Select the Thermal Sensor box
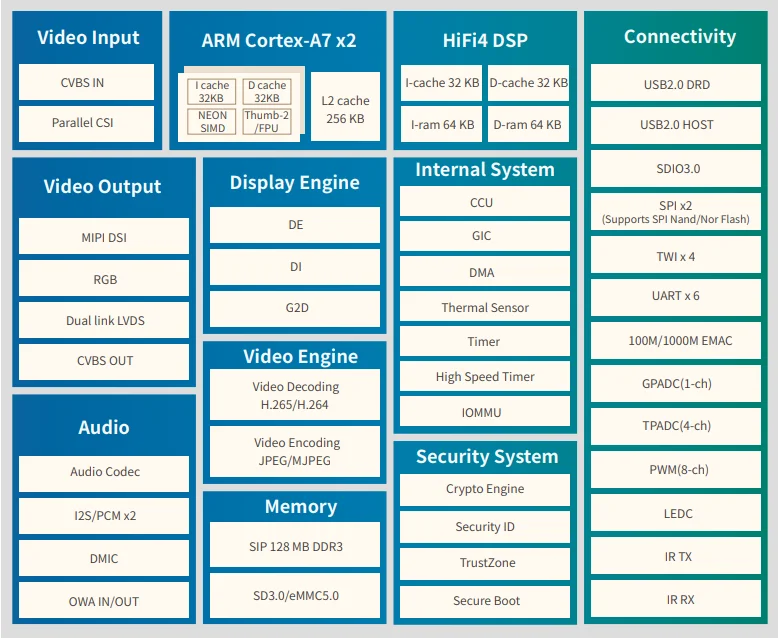Viewport: 778px width, 638px height. click(485, 308)
